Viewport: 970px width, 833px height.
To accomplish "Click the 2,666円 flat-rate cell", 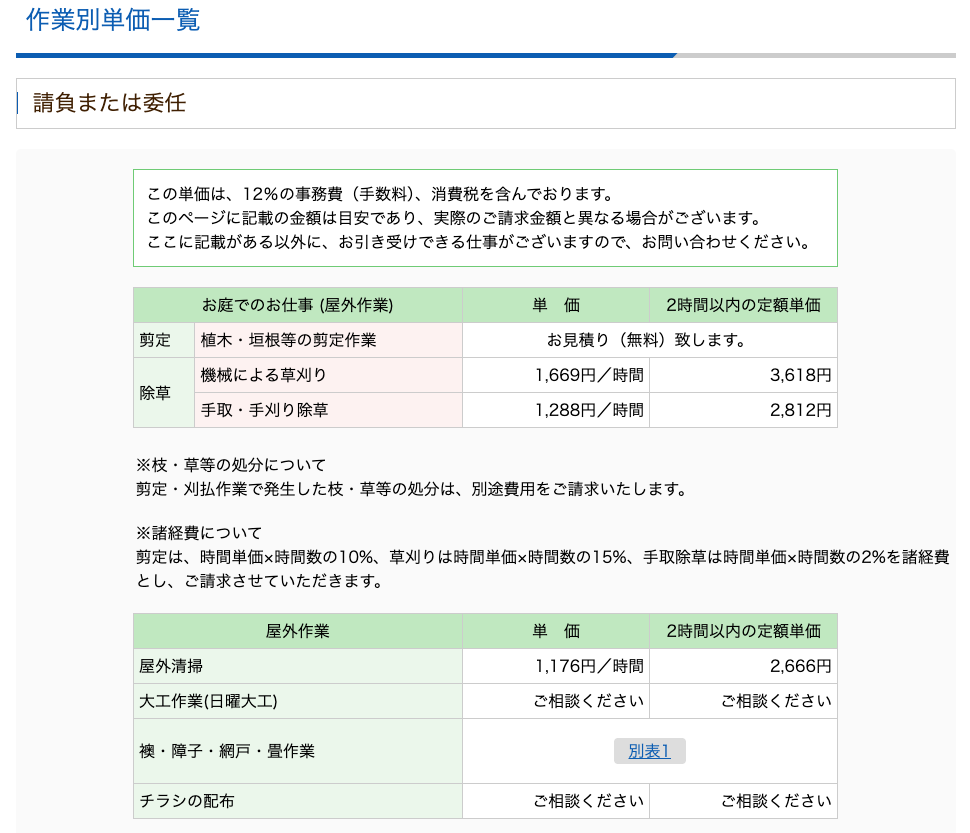I will [x=801, y=666].
